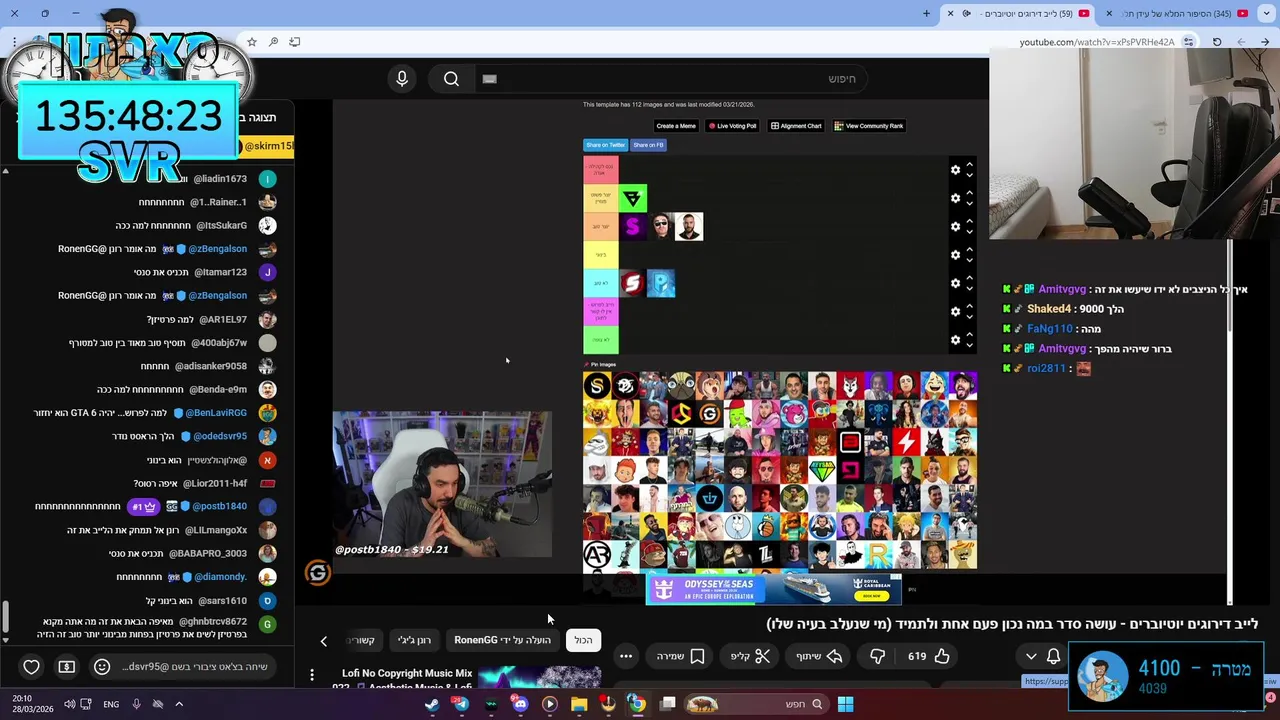Click the Share on FB button
This screenshot has height=720, width=1280.
[648, 145]
